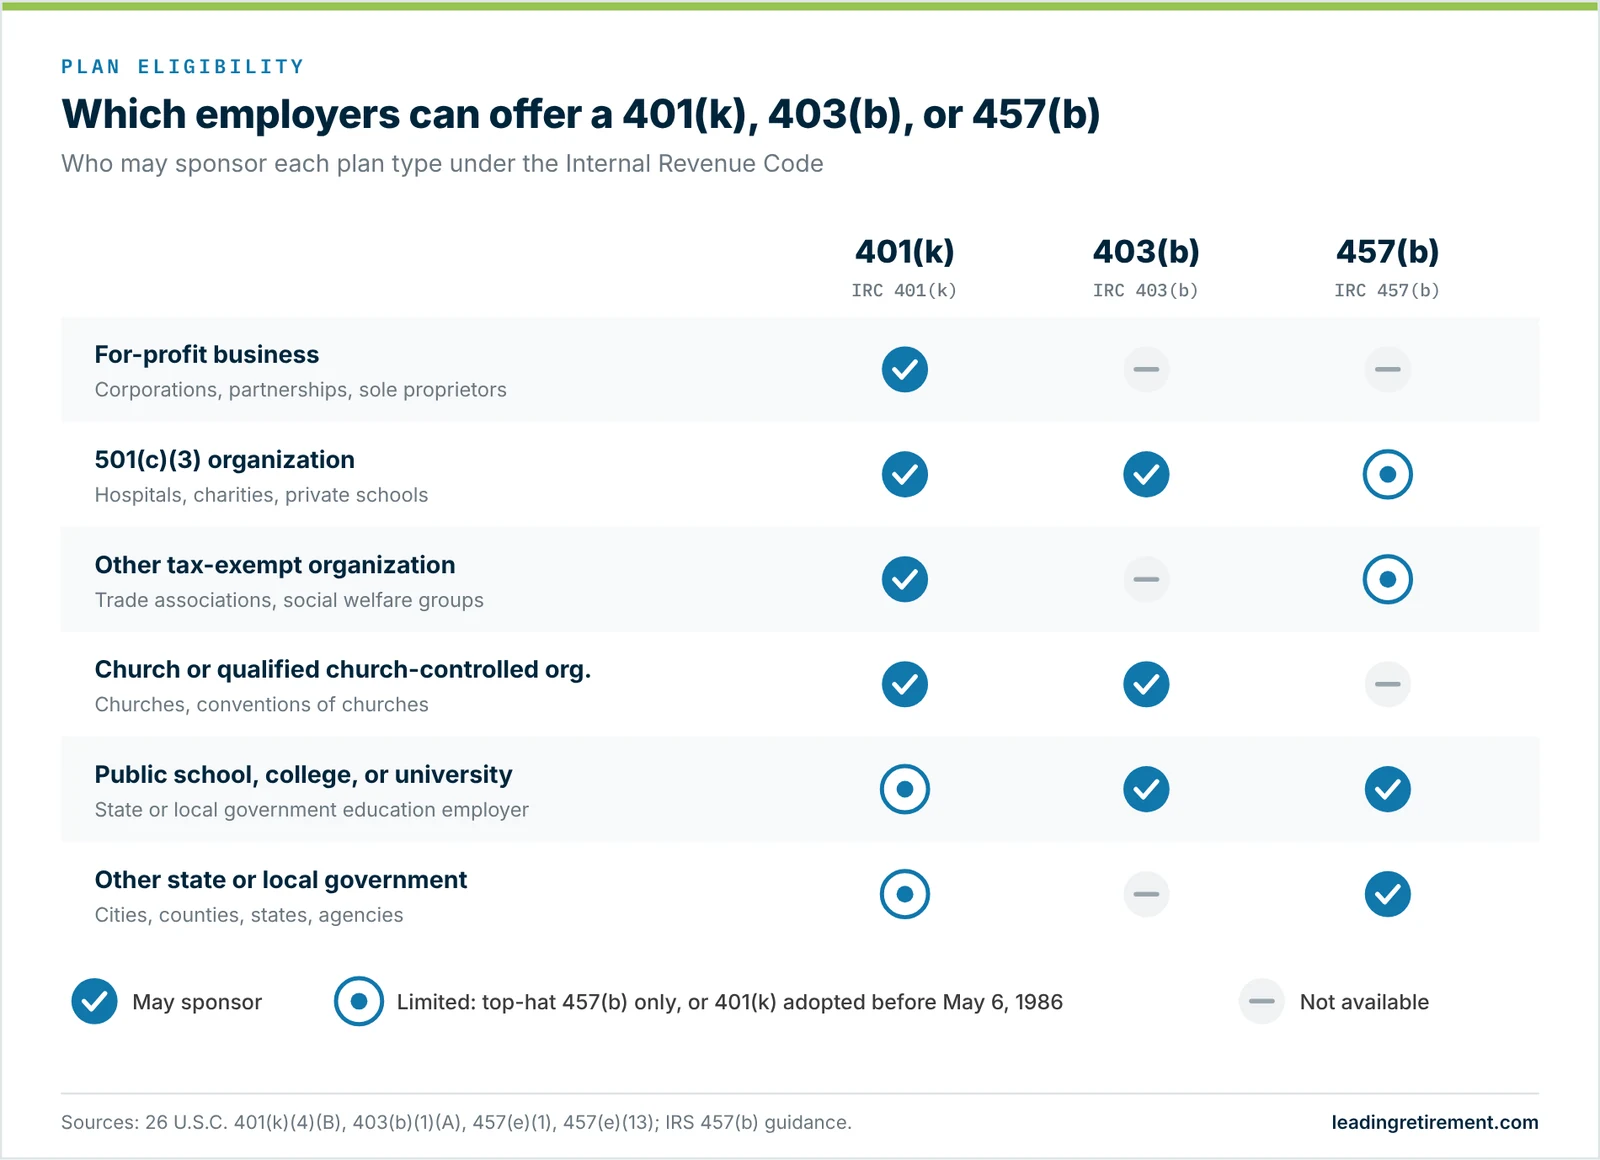Click the 401(k) checkmark for 501(c)(3) organization
Screen dimensions: 1600x1160
(x=905, y=475)
